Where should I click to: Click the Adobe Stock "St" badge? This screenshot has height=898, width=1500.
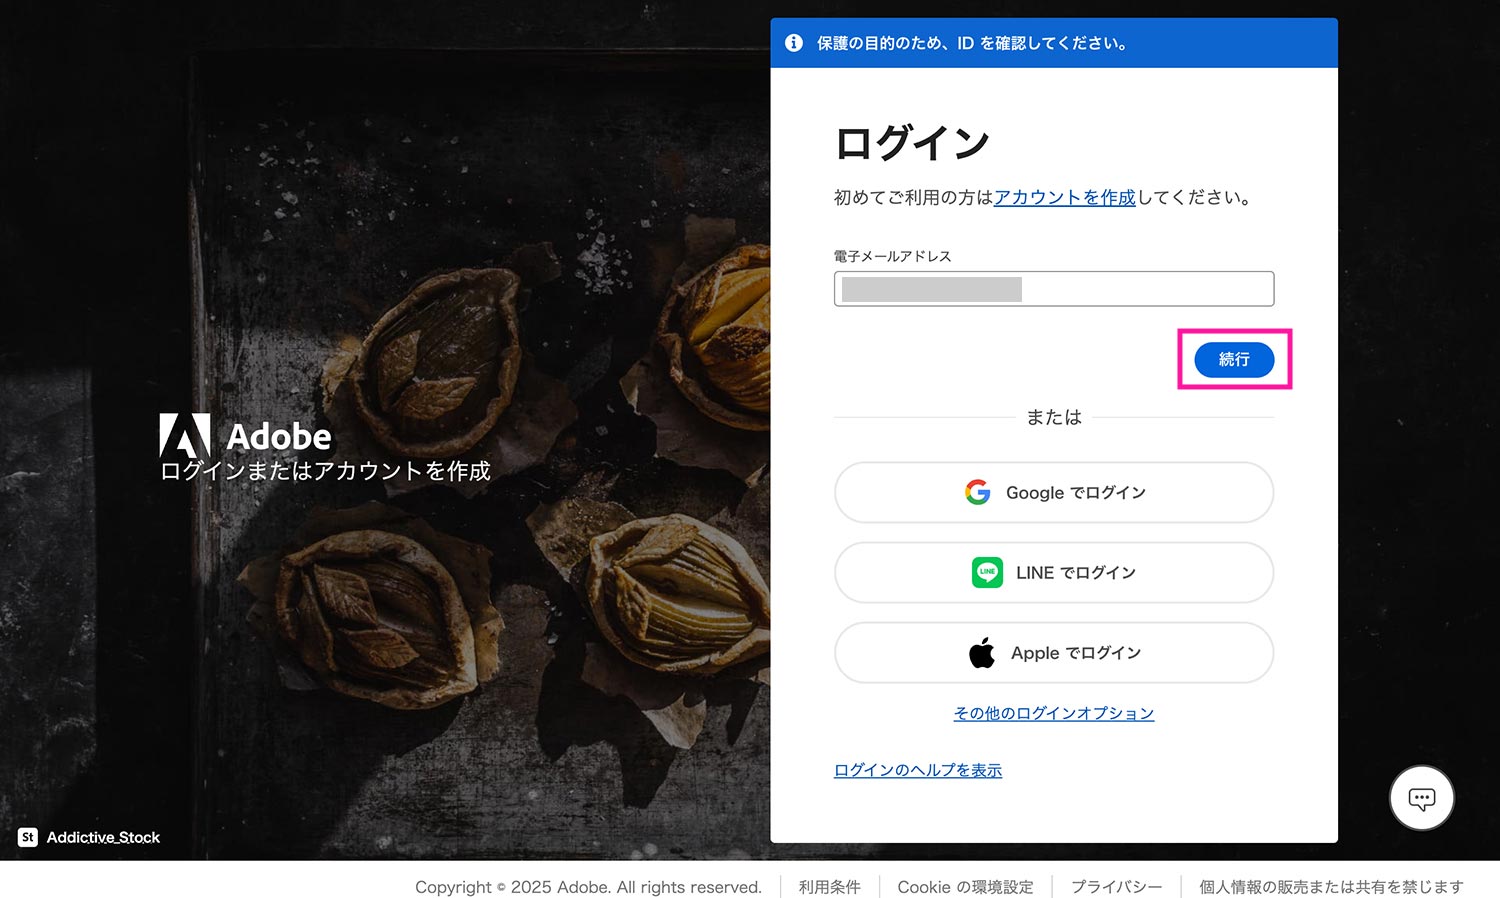(27, 837)
